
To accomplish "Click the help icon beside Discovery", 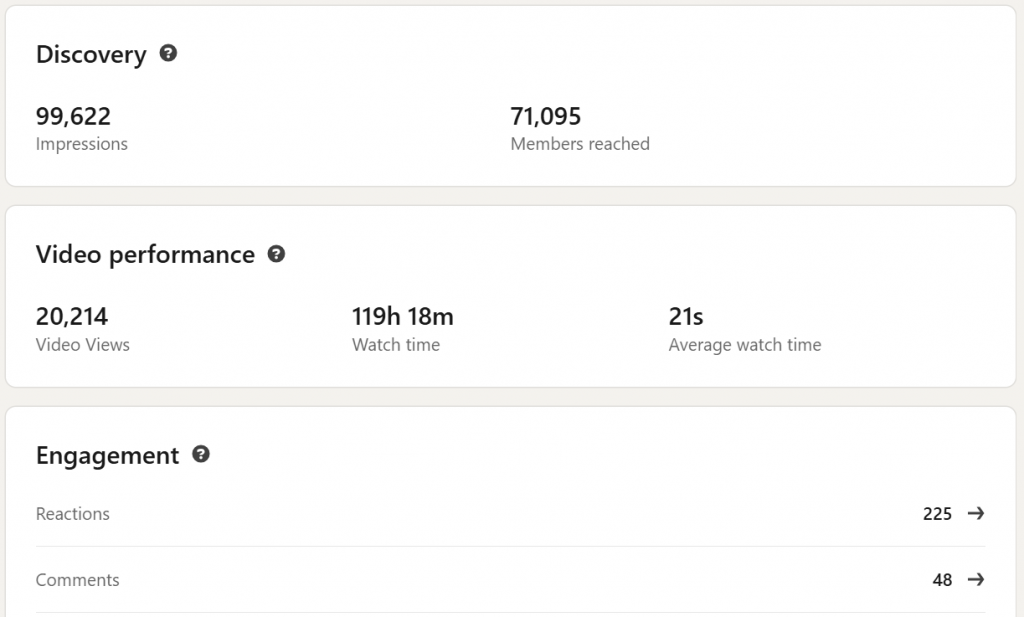I will 168,54.
